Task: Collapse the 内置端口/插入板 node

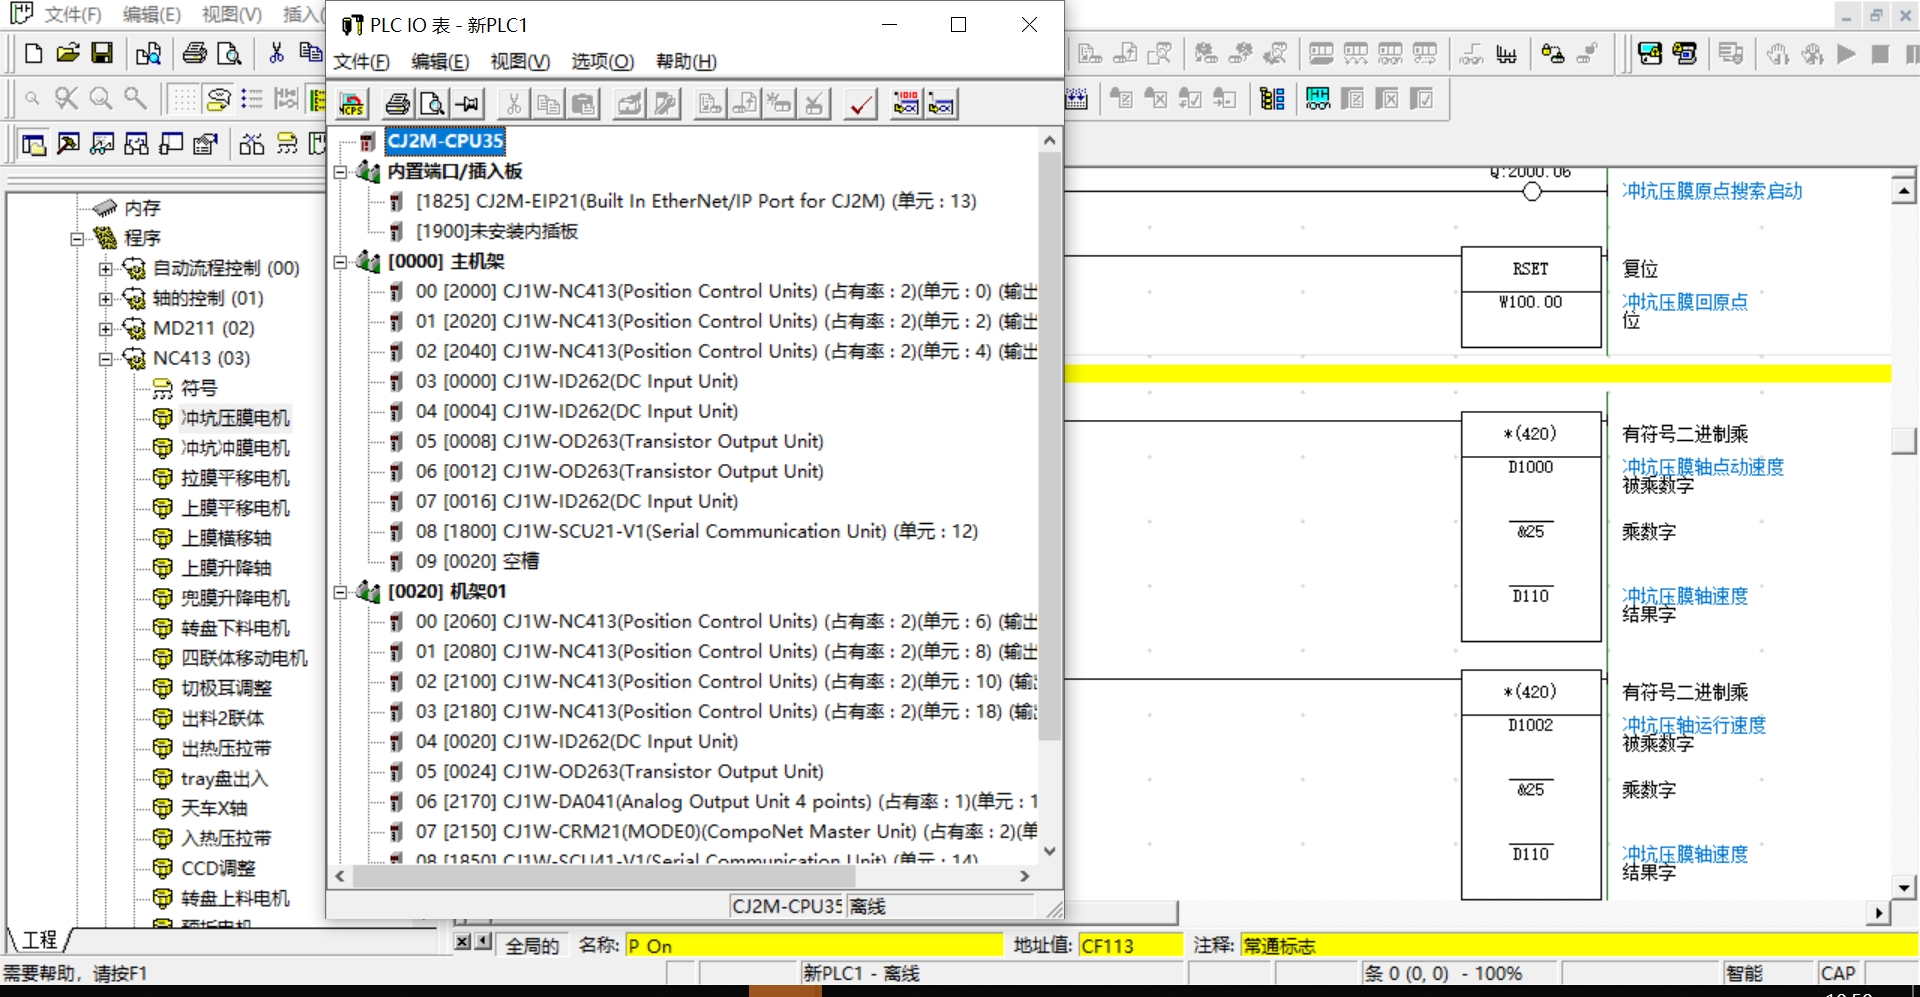Action: click(x=340, y=172)
